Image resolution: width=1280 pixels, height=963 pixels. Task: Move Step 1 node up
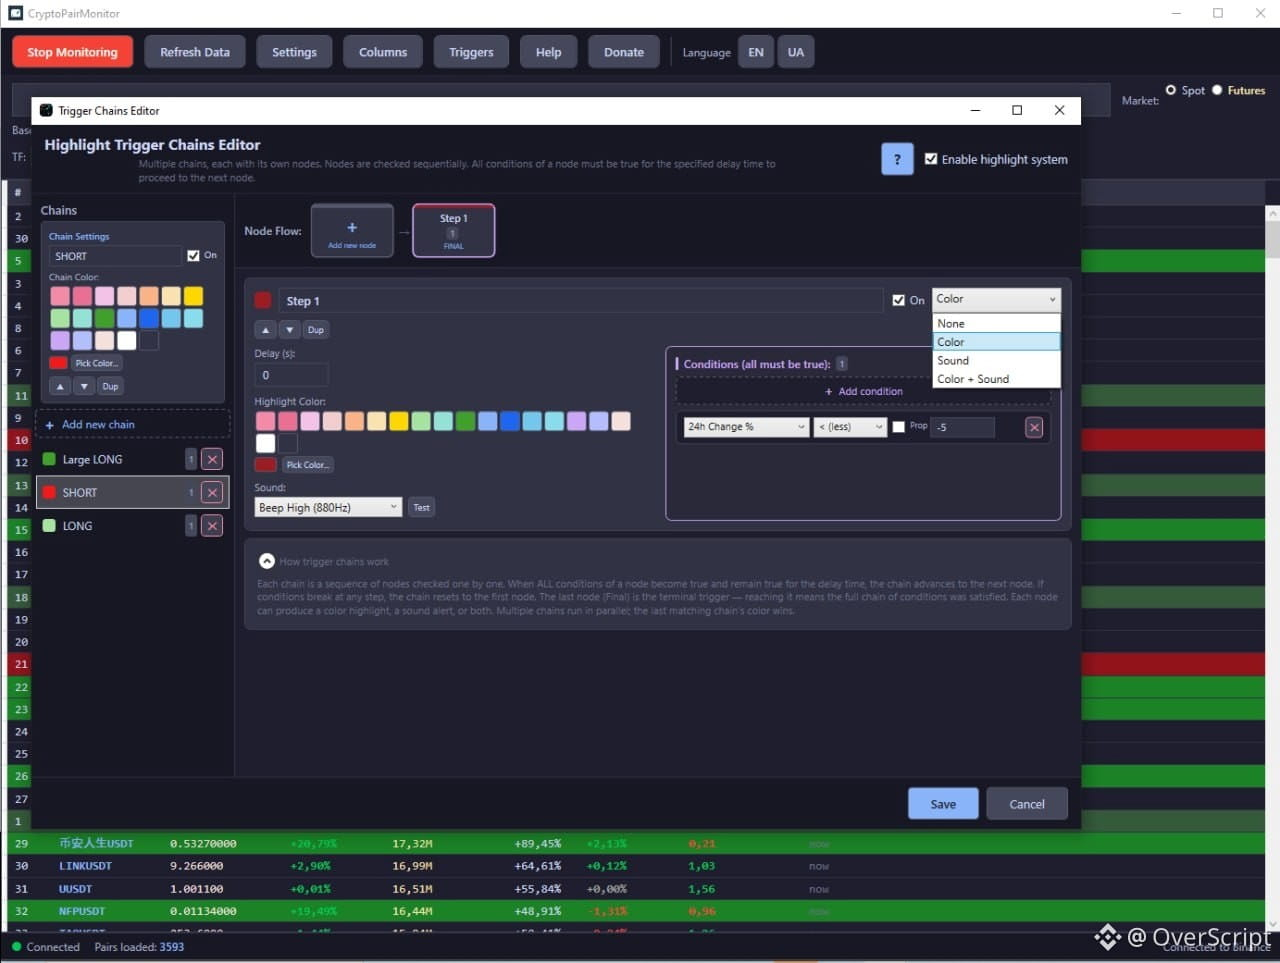tap(265, 330)
